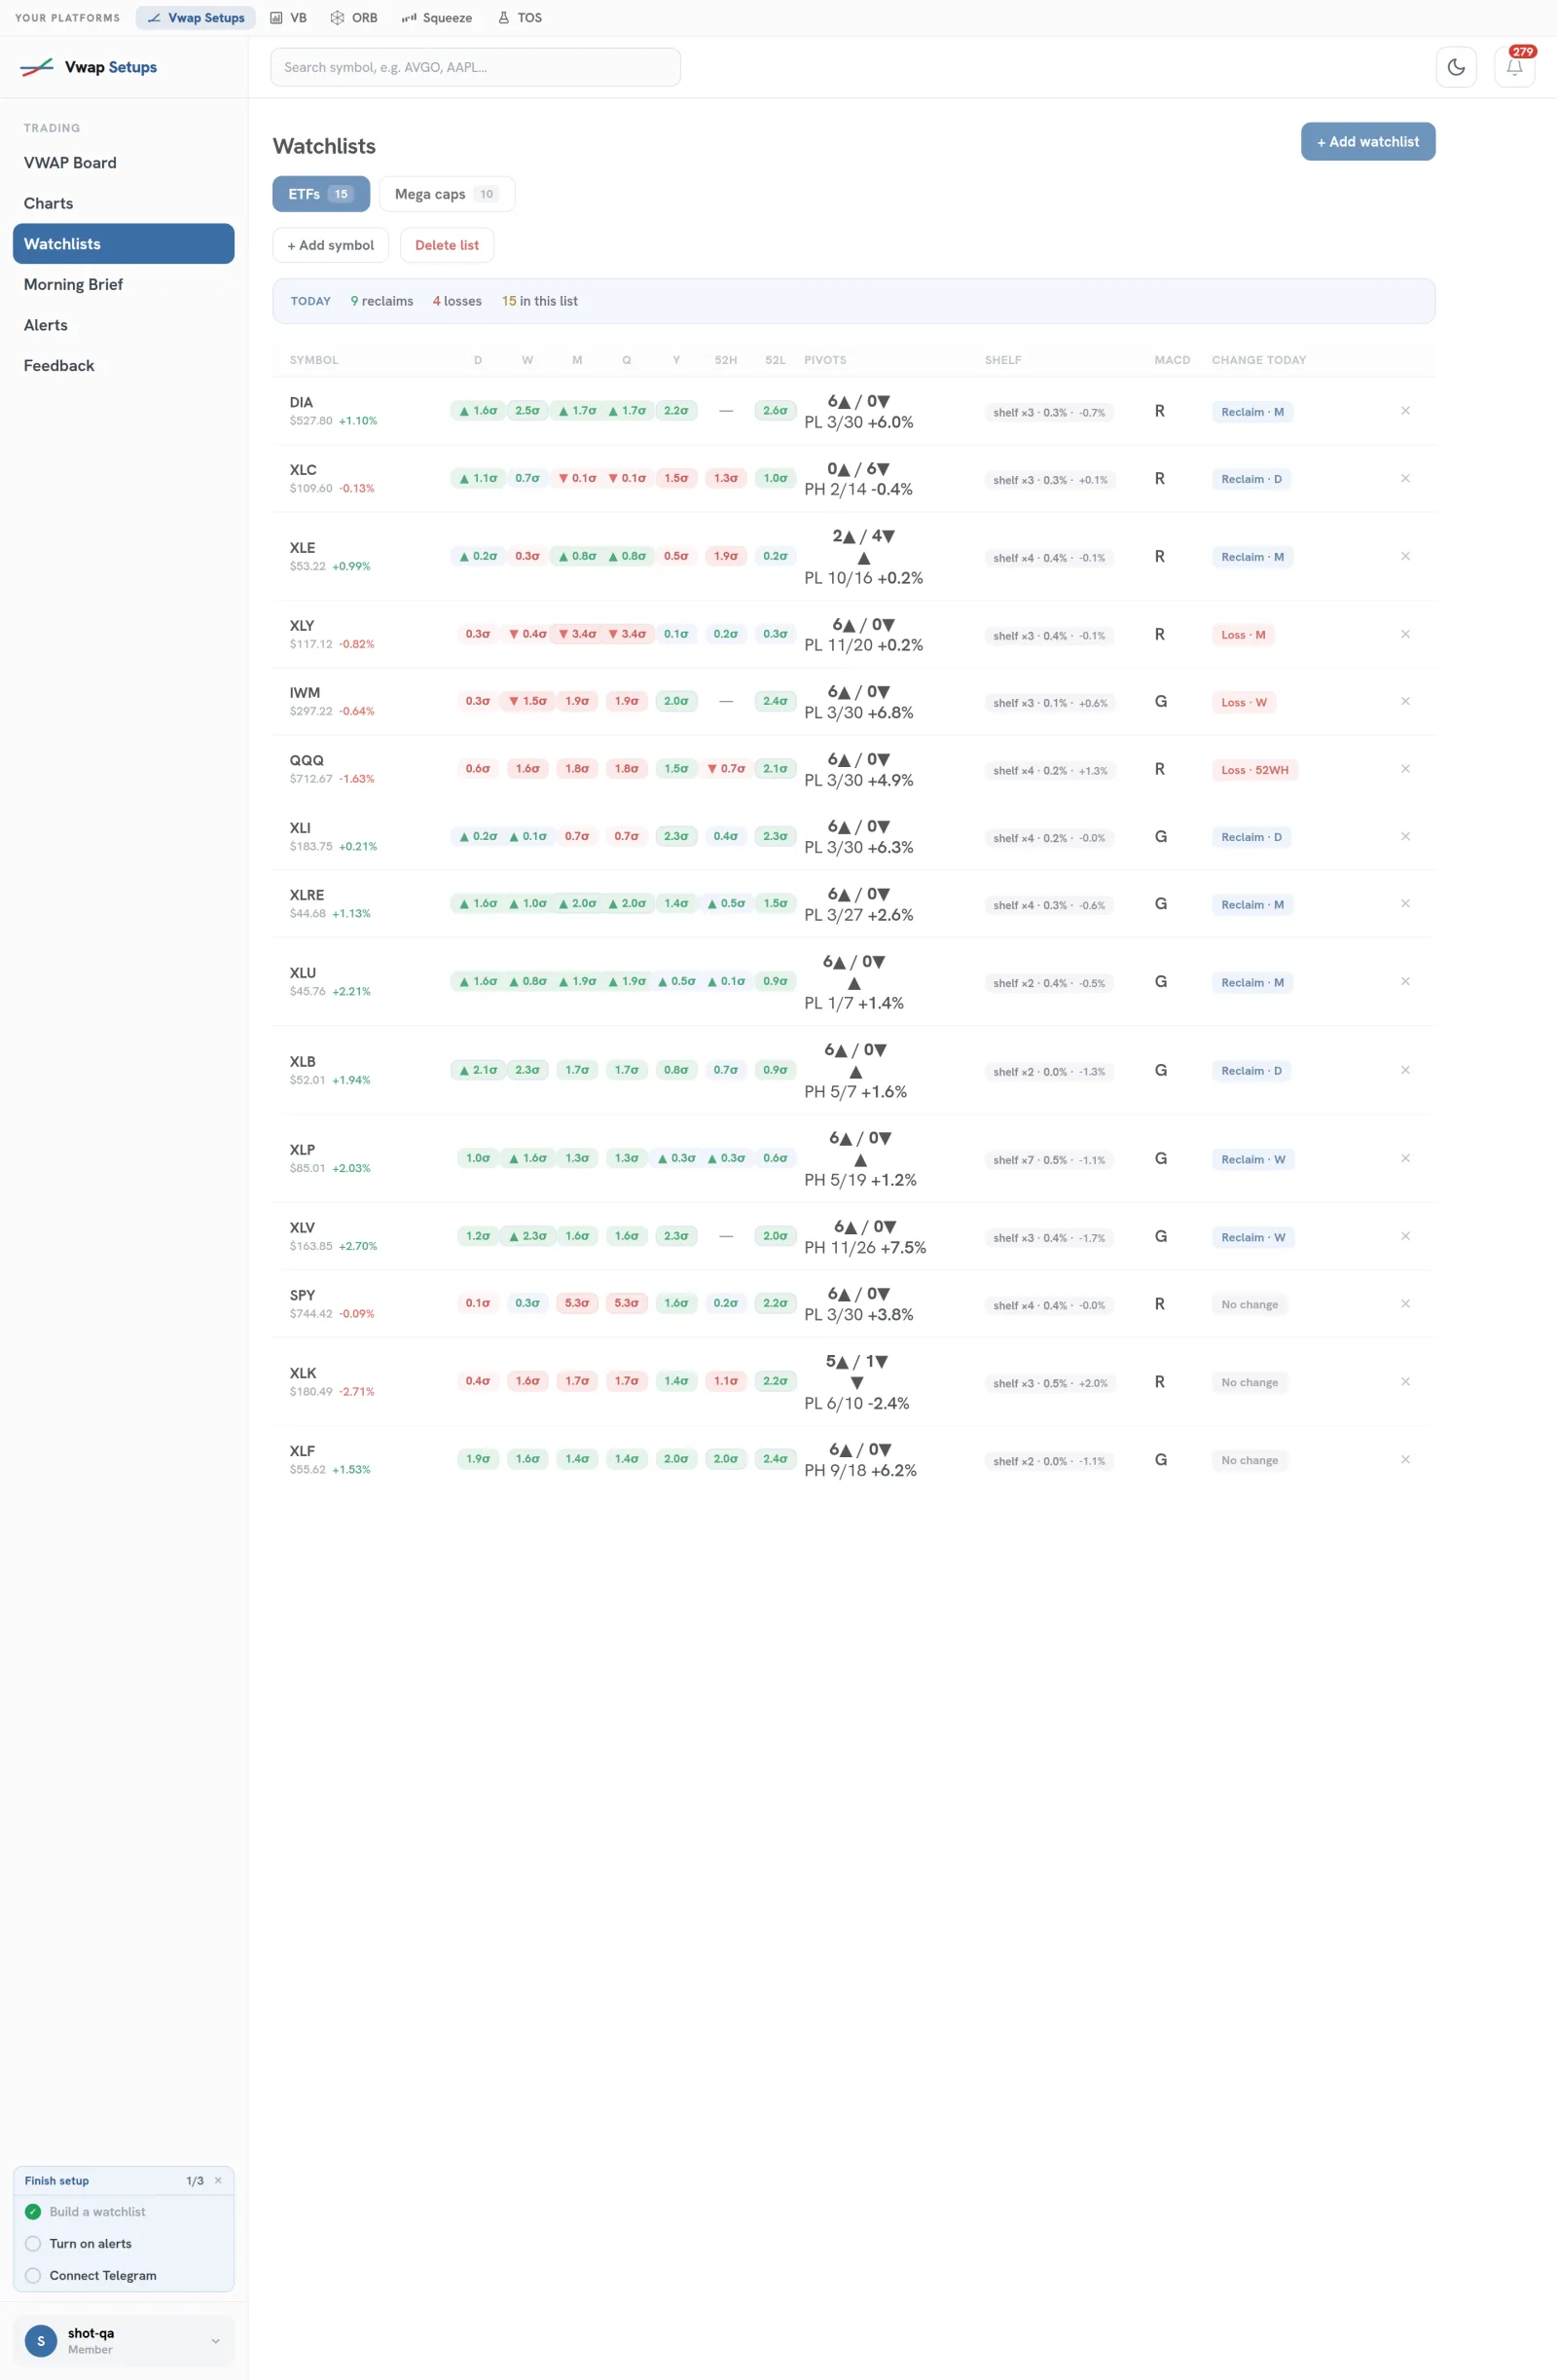Click the shot-qa avatar icon
This screenshot has height=2380, width=1557.
(x=41, y=2341)
